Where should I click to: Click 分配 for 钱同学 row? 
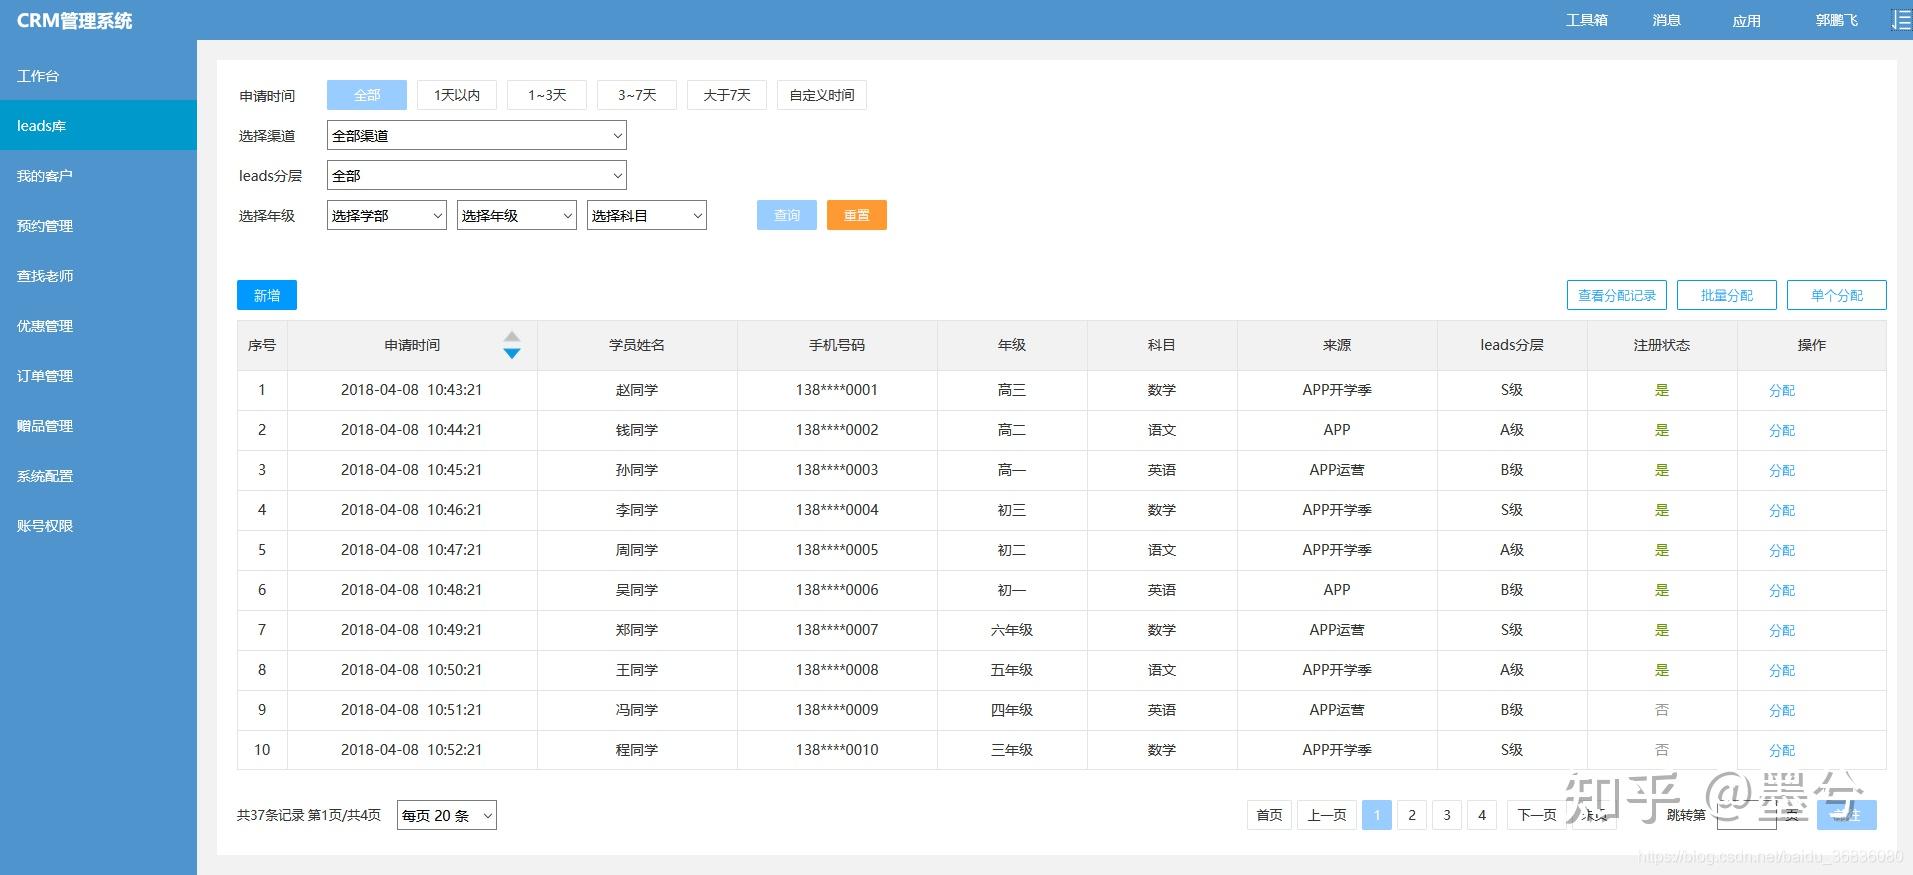click(1782, 430)
